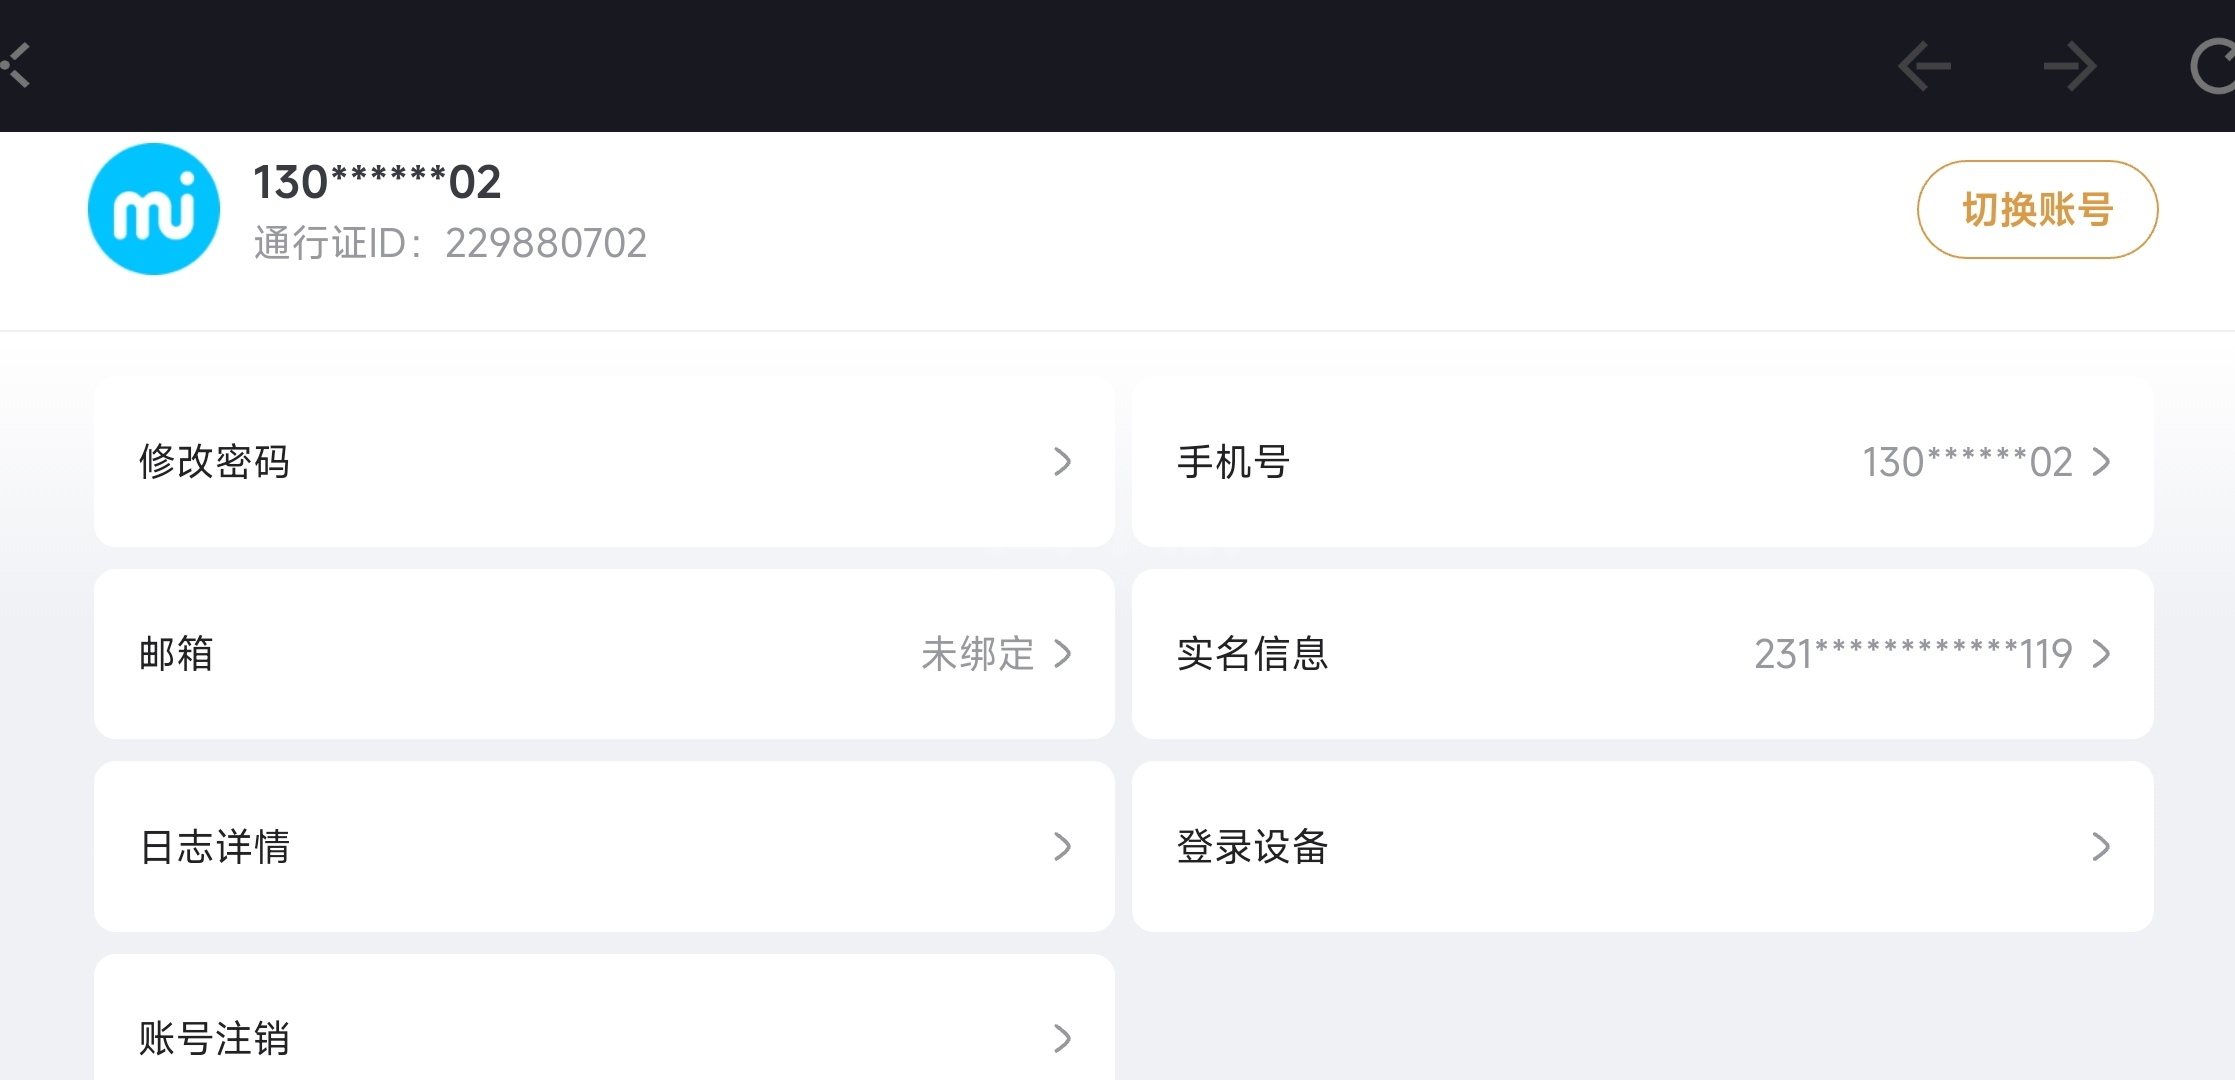Open the 登录设备 row via its chevron
Screen dimensions: 2235x1080
(2101, 847)
